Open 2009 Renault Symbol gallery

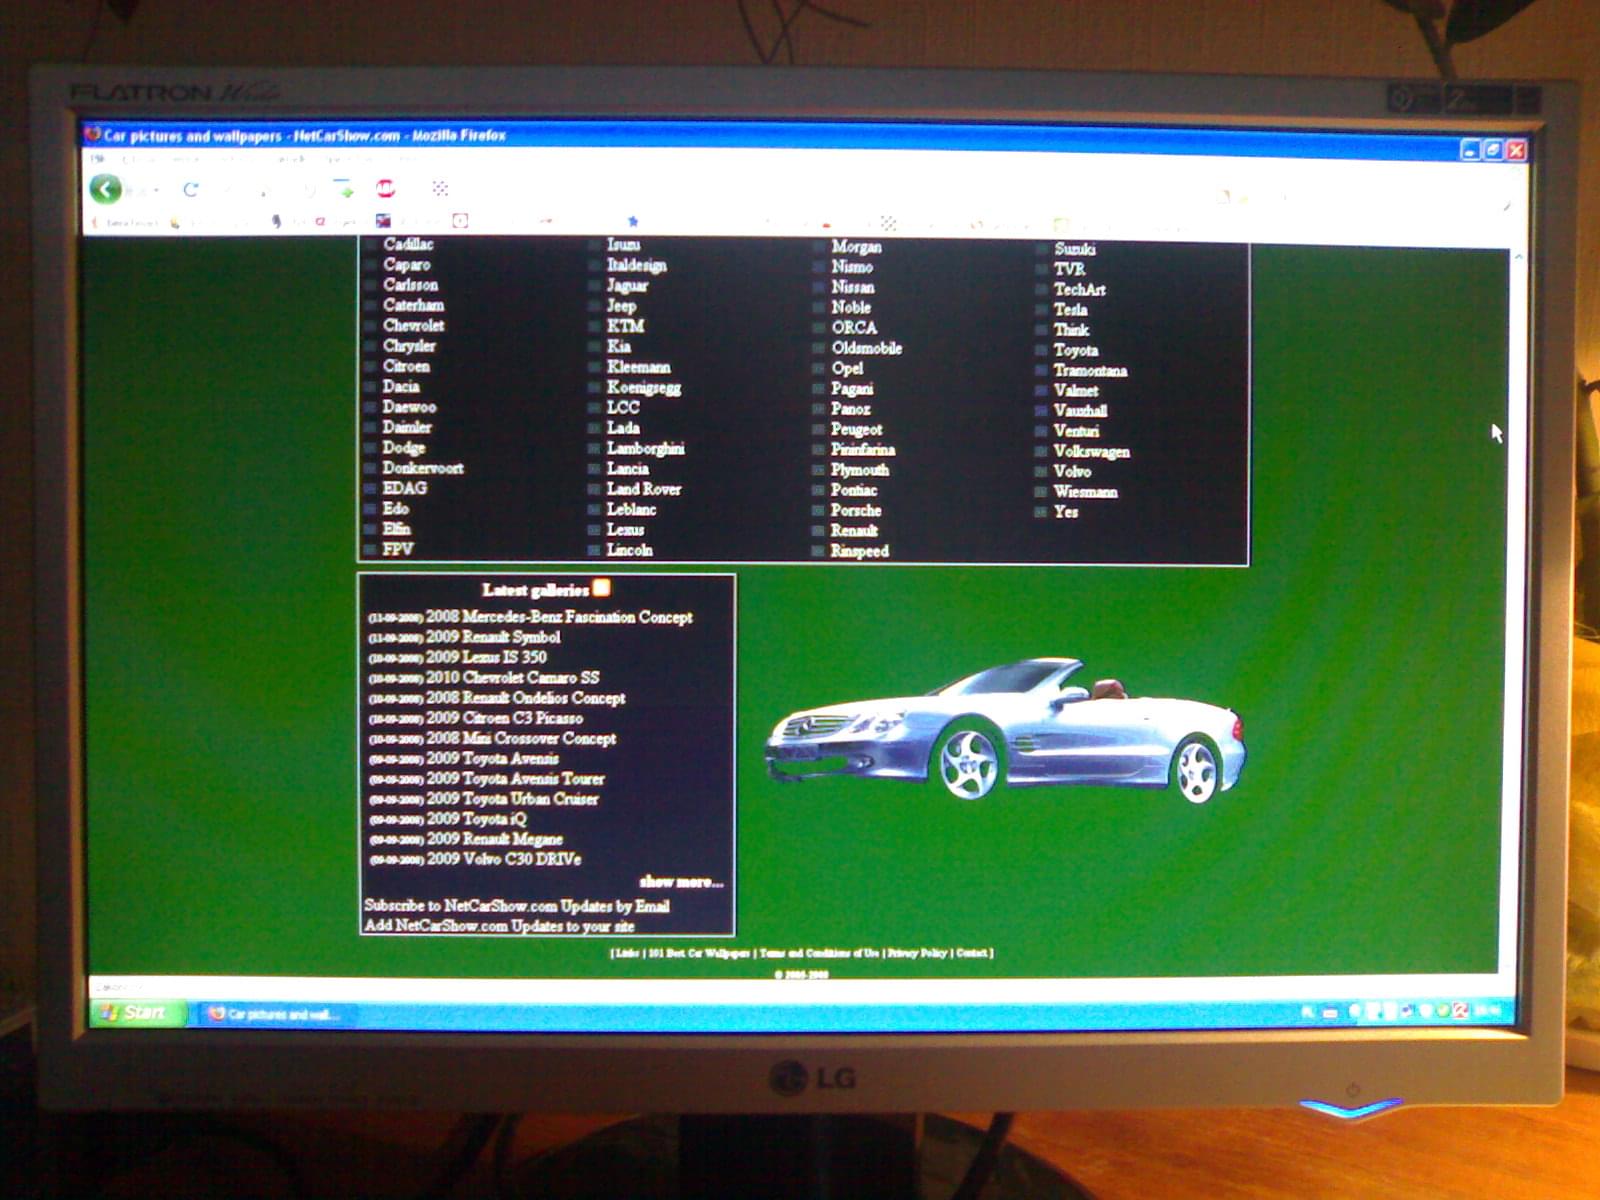tap(493, 637)
